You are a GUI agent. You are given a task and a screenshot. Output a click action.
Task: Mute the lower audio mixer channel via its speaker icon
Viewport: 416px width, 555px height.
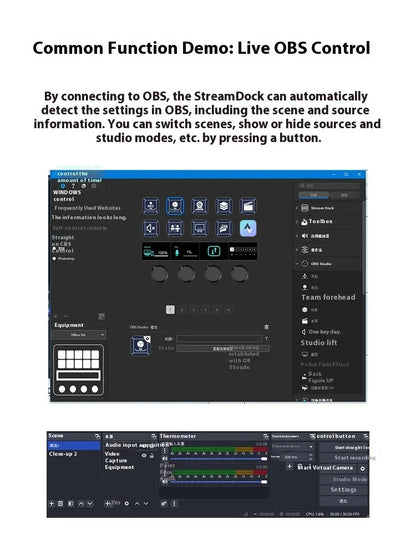pos(165,482)
